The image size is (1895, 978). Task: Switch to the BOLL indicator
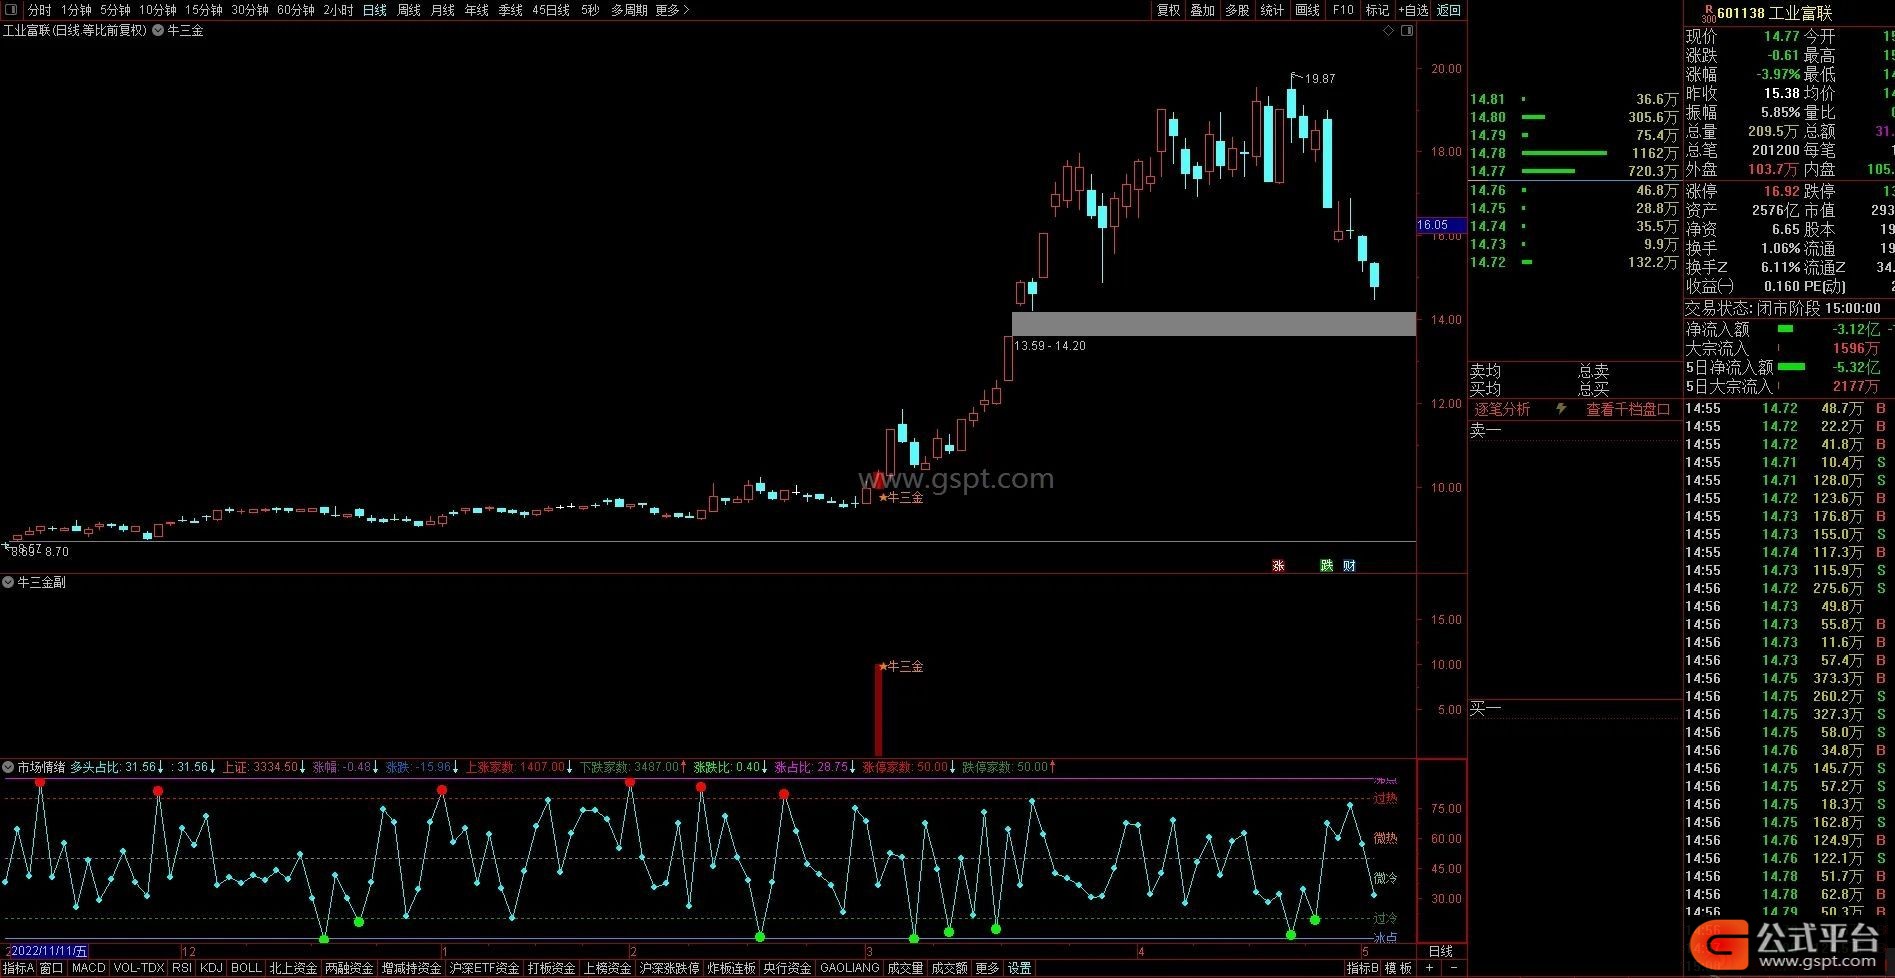tap(246, 968)
